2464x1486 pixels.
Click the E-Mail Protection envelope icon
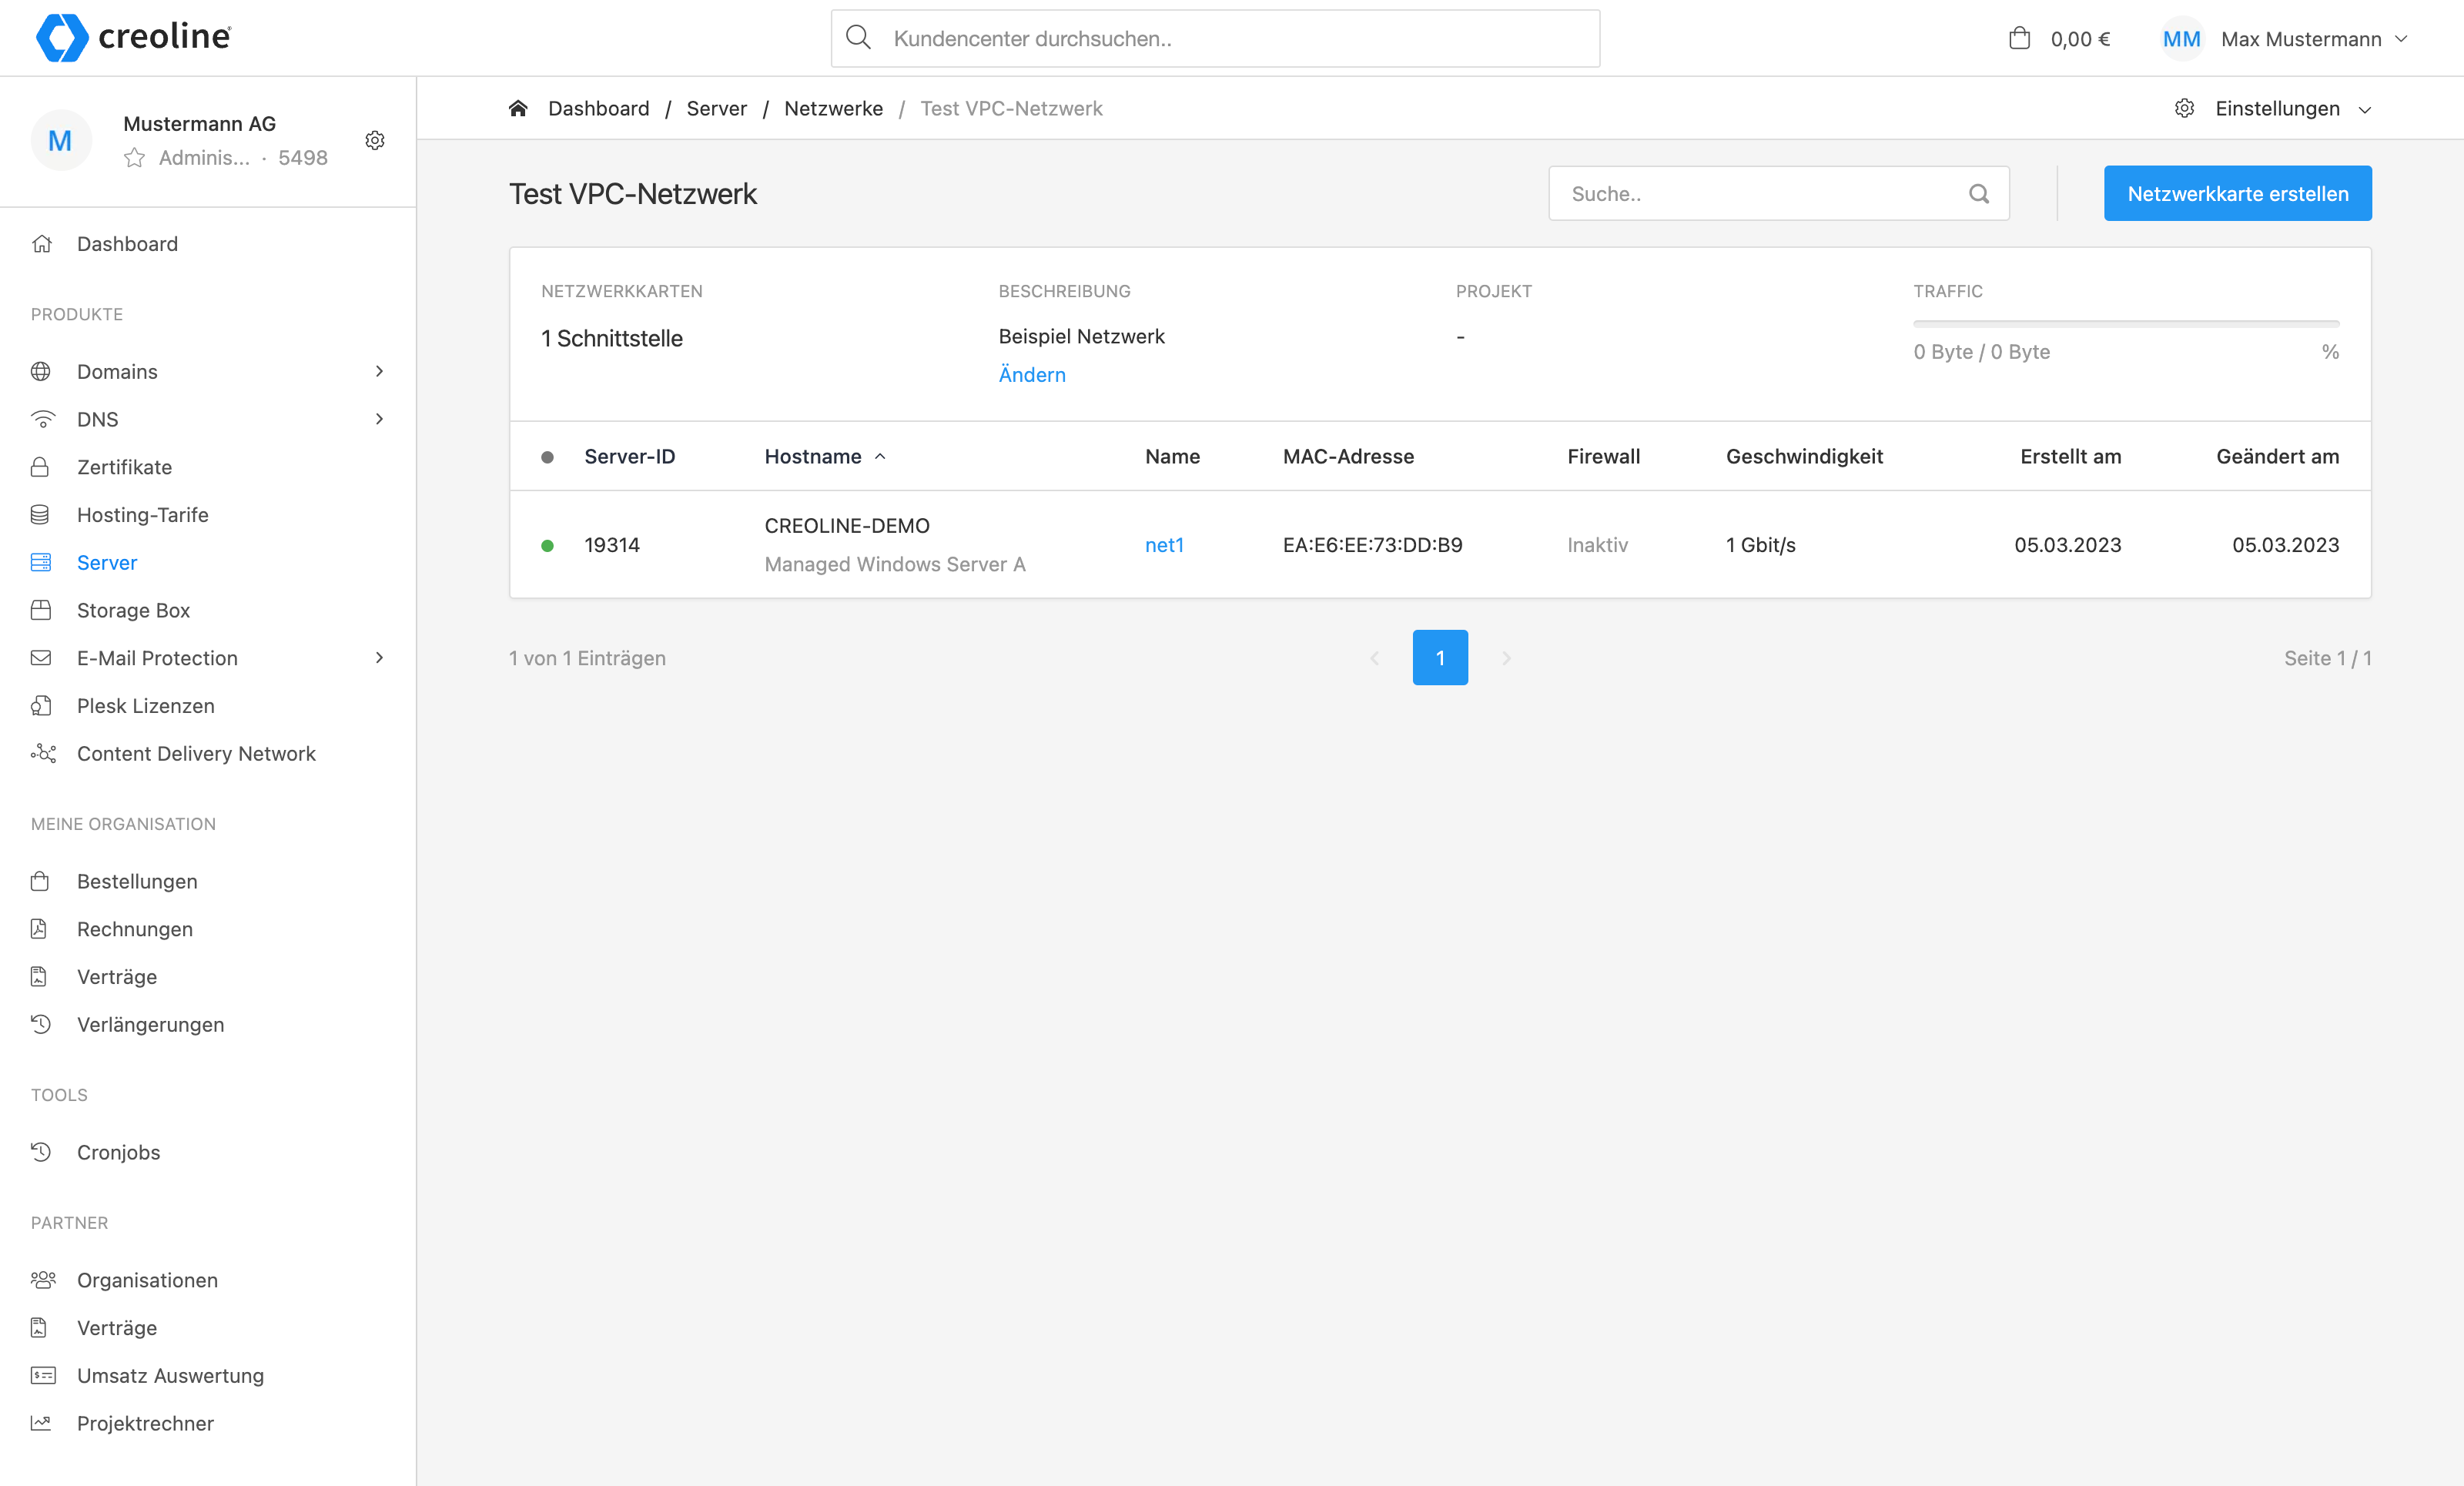point(41,658)
